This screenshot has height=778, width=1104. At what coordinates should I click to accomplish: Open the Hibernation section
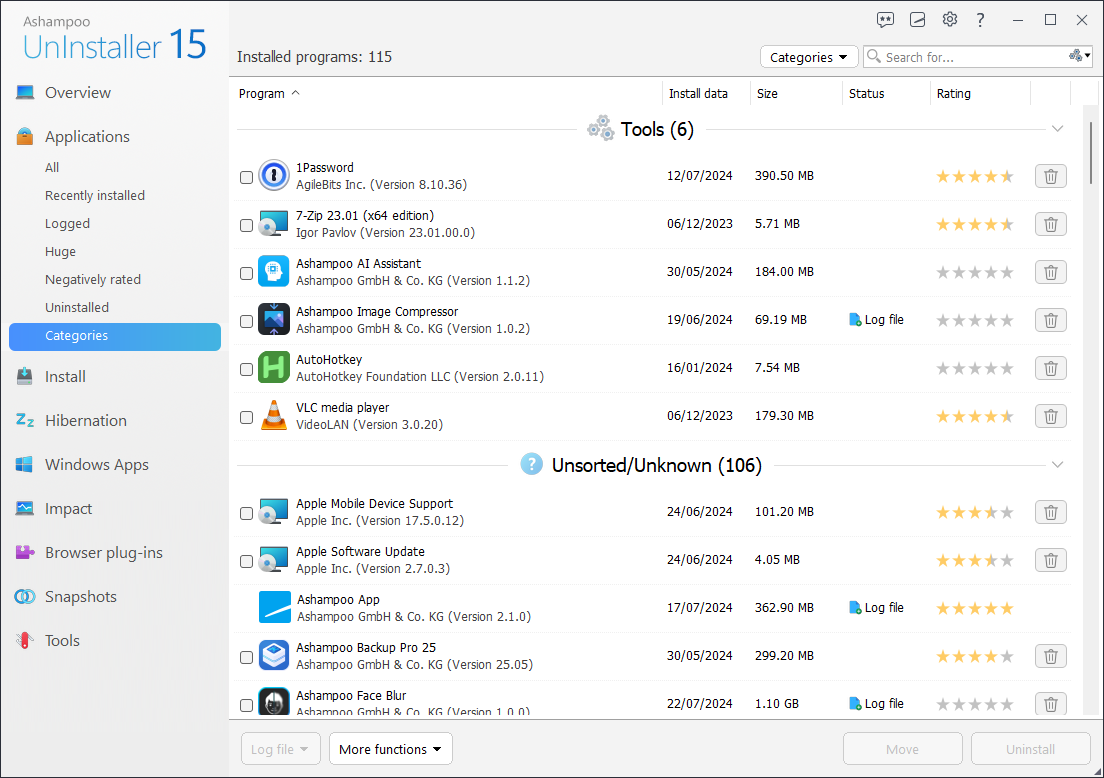(x=85, y=421)
